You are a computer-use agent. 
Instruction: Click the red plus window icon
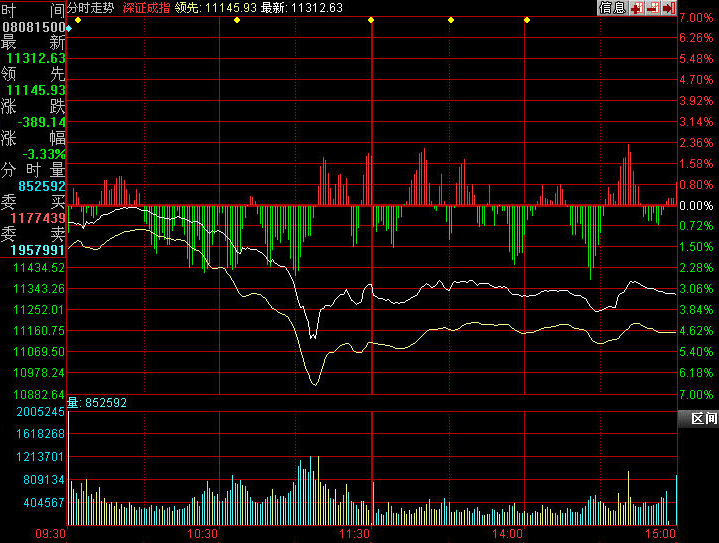pyautogui.click(x=636, y=8)
